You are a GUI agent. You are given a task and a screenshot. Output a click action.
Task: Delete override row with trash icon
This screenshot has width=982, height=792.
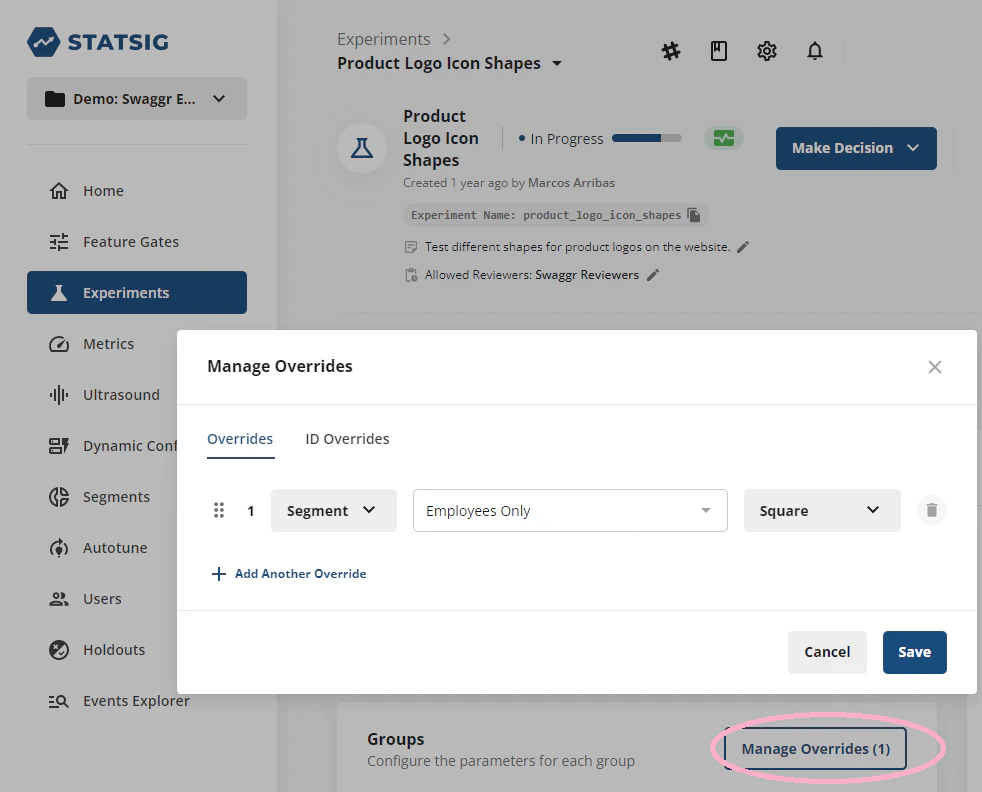point(931,510)
